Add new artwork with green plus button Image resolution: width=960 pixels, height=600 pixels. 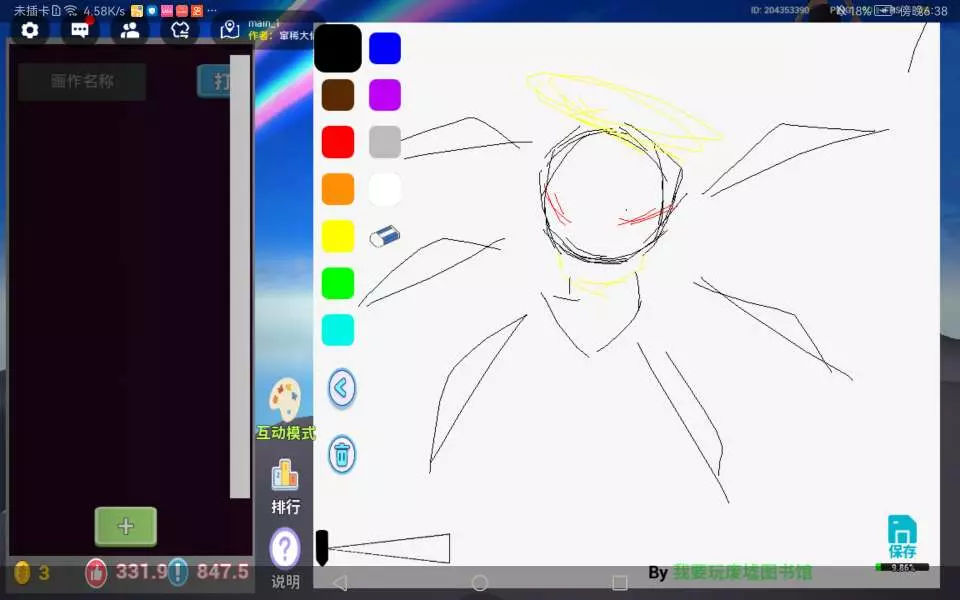126,527
